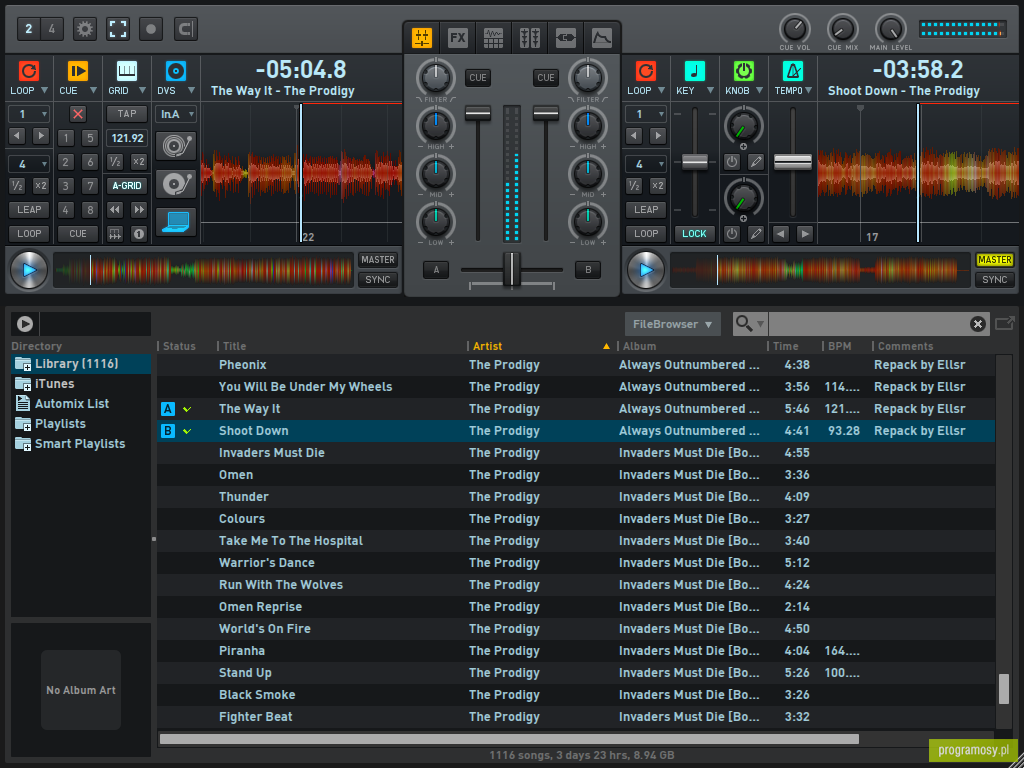Click deck B KEY mode icon
Screen dimensions: 1024x768
tap(695, 71)
